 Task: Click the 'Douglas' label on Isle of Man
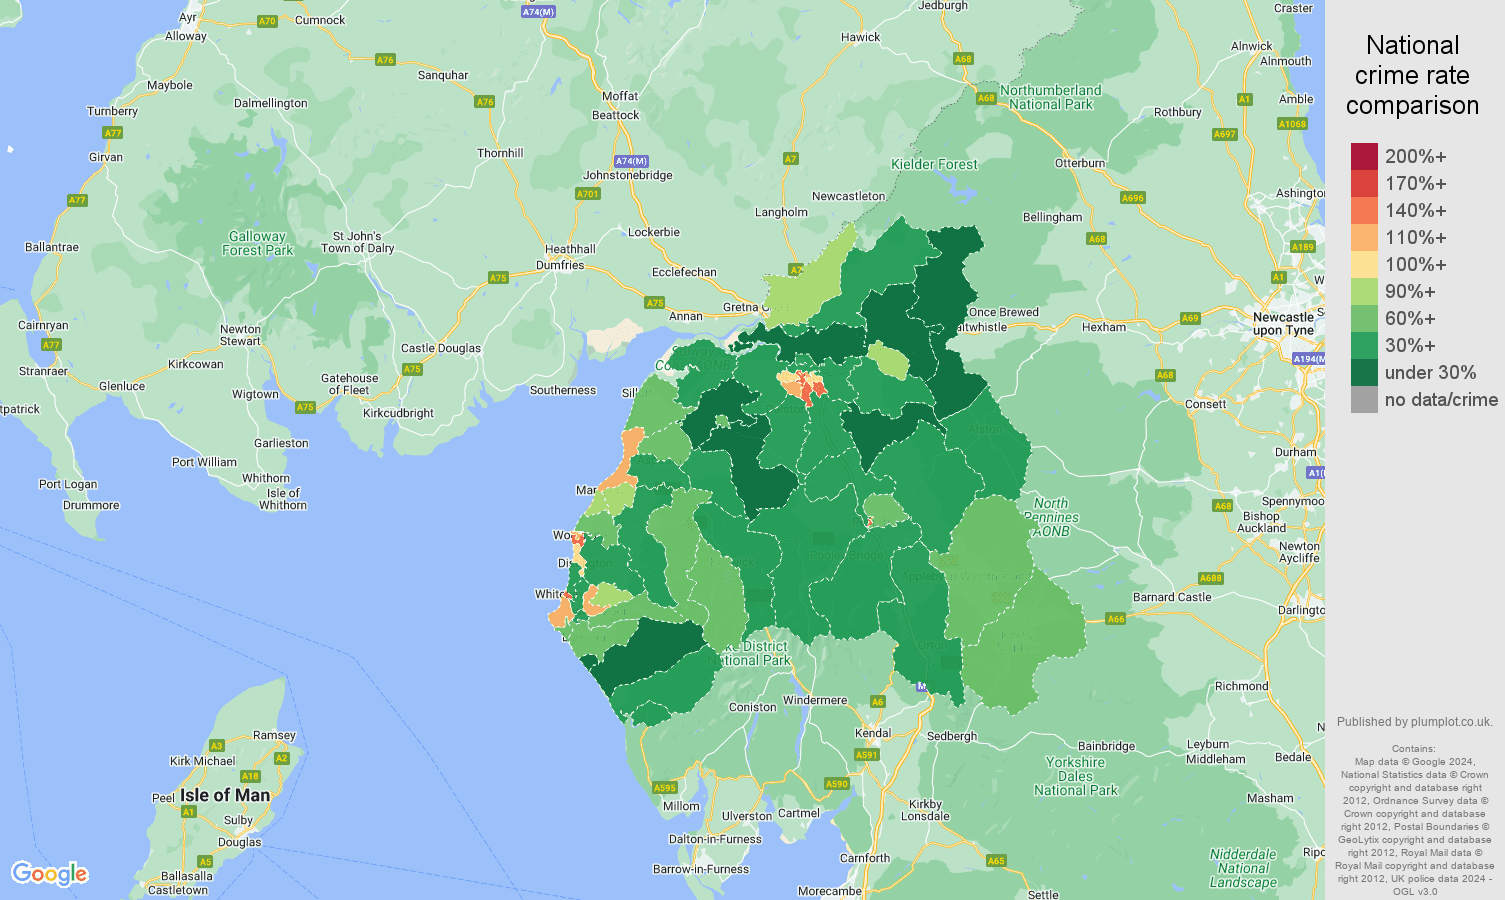240,842
